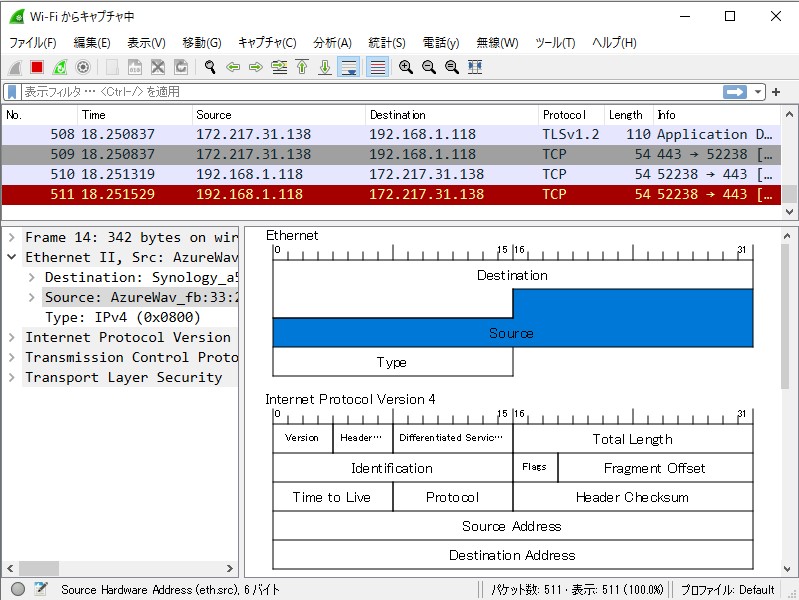Toggle packet colorization rules button
The image size is (799, 600).
pos(378,67)
